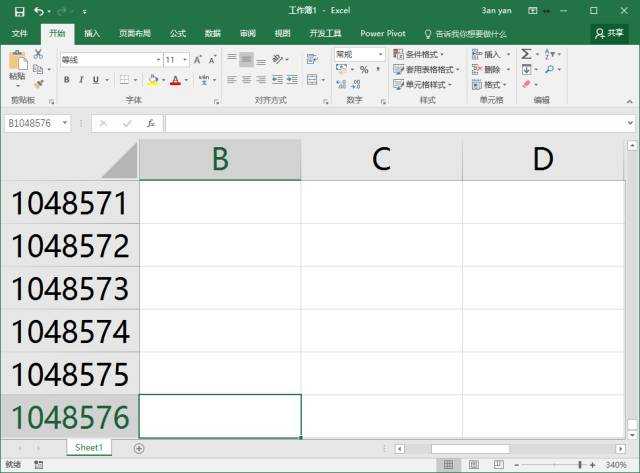Toggle Bold formatting
Viewport: 640px width, 473px height.
pyautogui.click(x=67, y=80)
